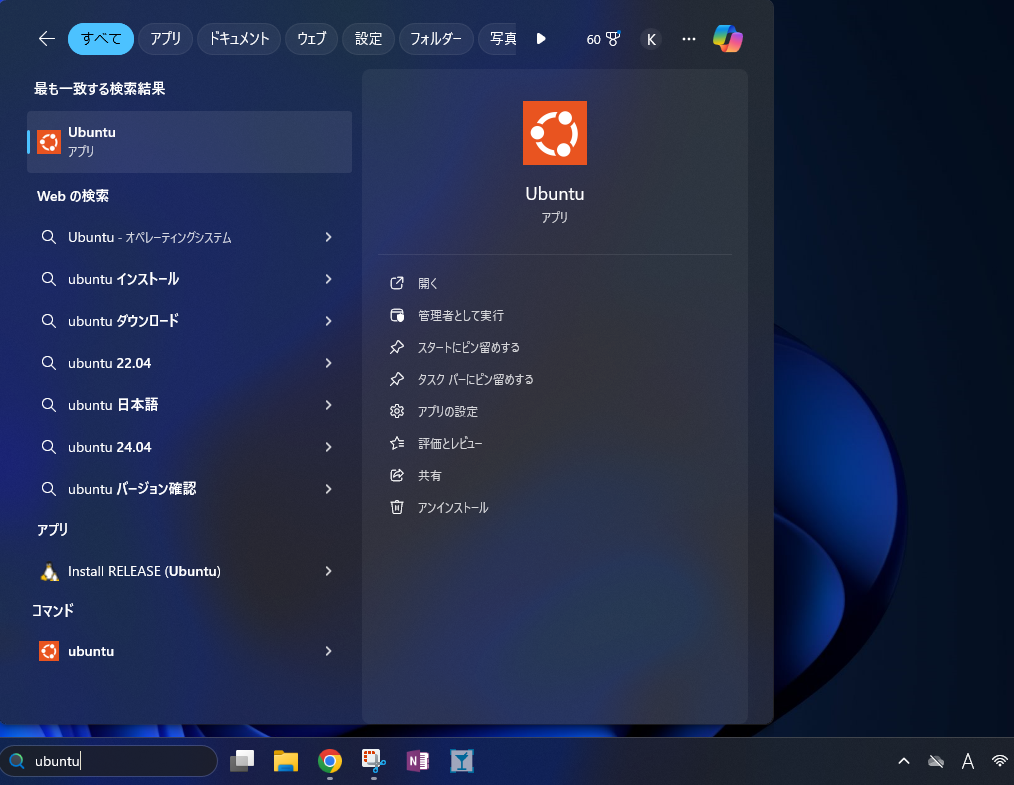1014x785 pixels.
Task: Go back with the left arrow
Action: [47, 39]
